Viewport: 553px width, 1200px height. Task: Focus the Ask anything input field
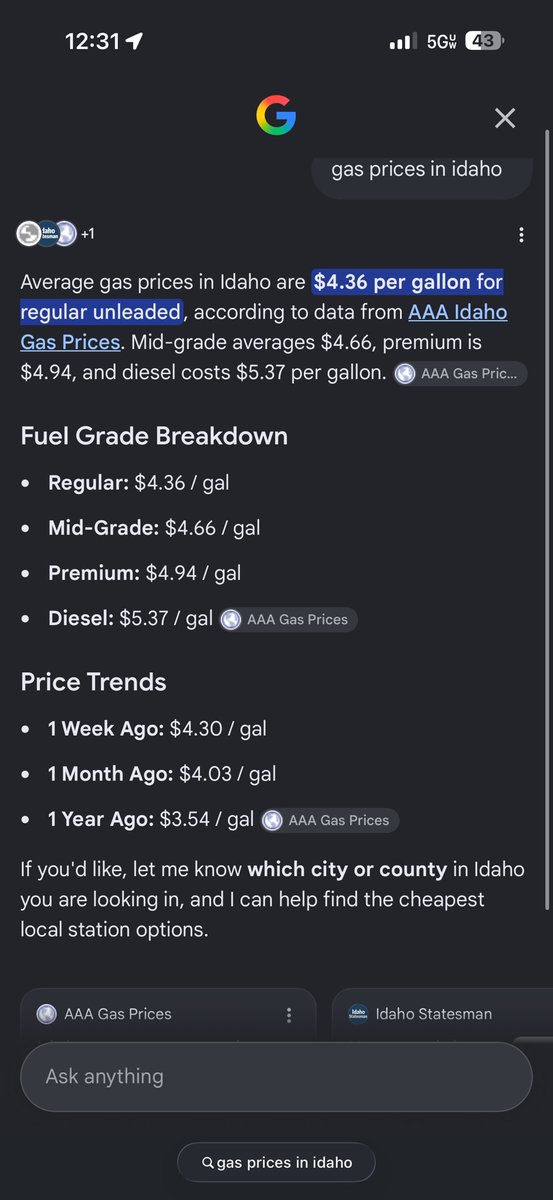click(276, 1077)
